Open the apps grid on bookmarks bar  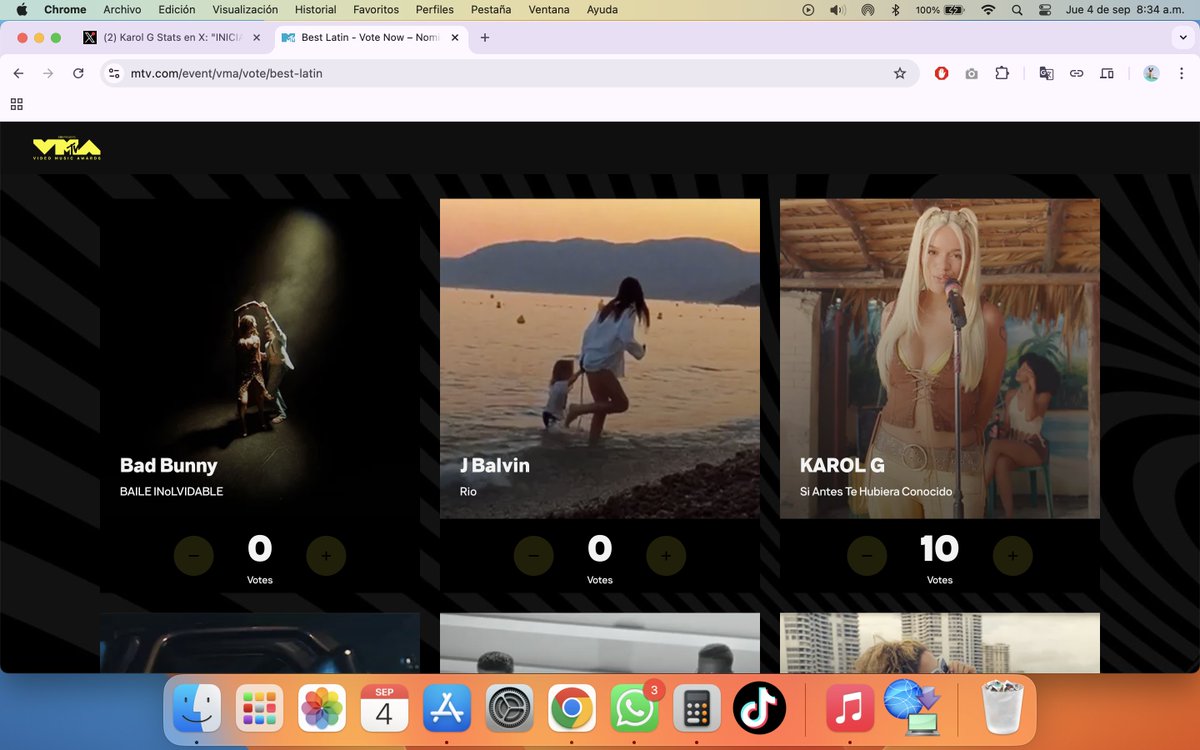(x=16, y=104)
